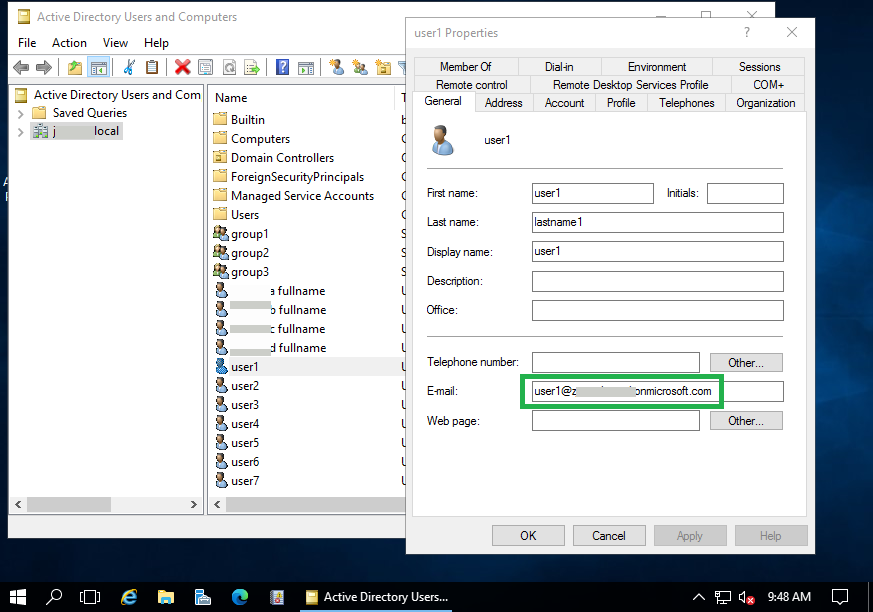Click the Cut scissors toolbar icon

click(128, 67)
